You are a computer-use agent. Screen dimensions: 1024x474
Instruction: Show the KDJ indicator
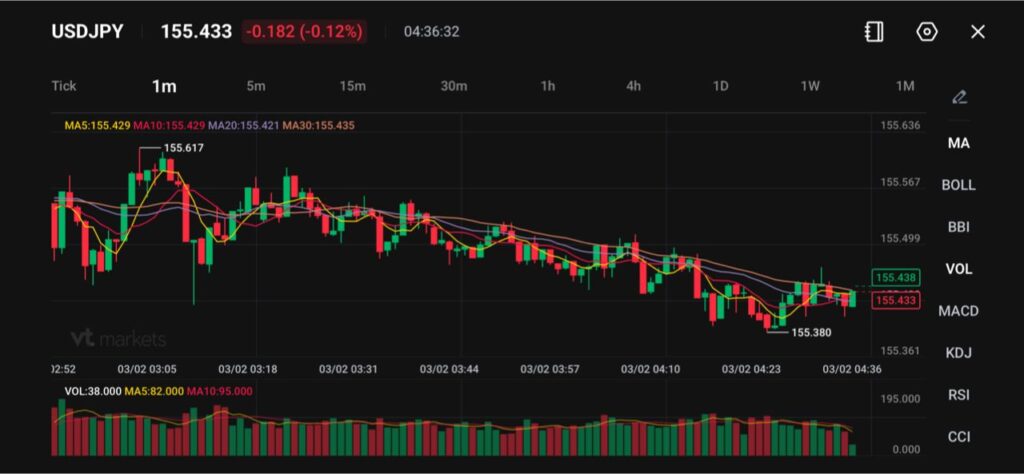click(x=958, y=353)
